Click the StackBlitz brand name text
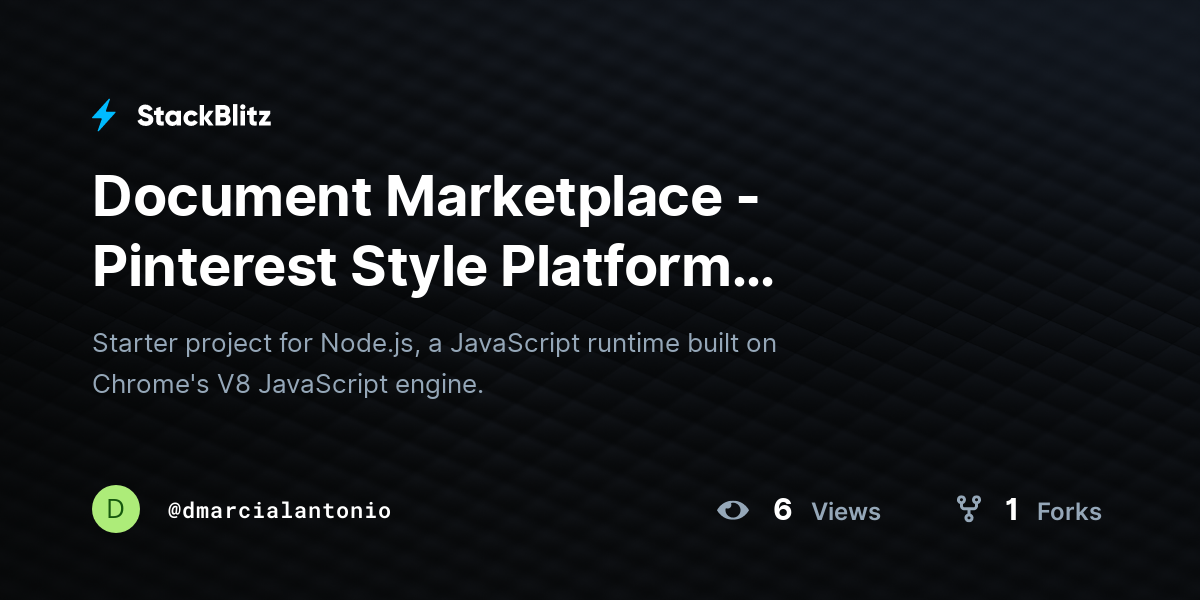This screenshot has width=1200, height=600. 204,116
